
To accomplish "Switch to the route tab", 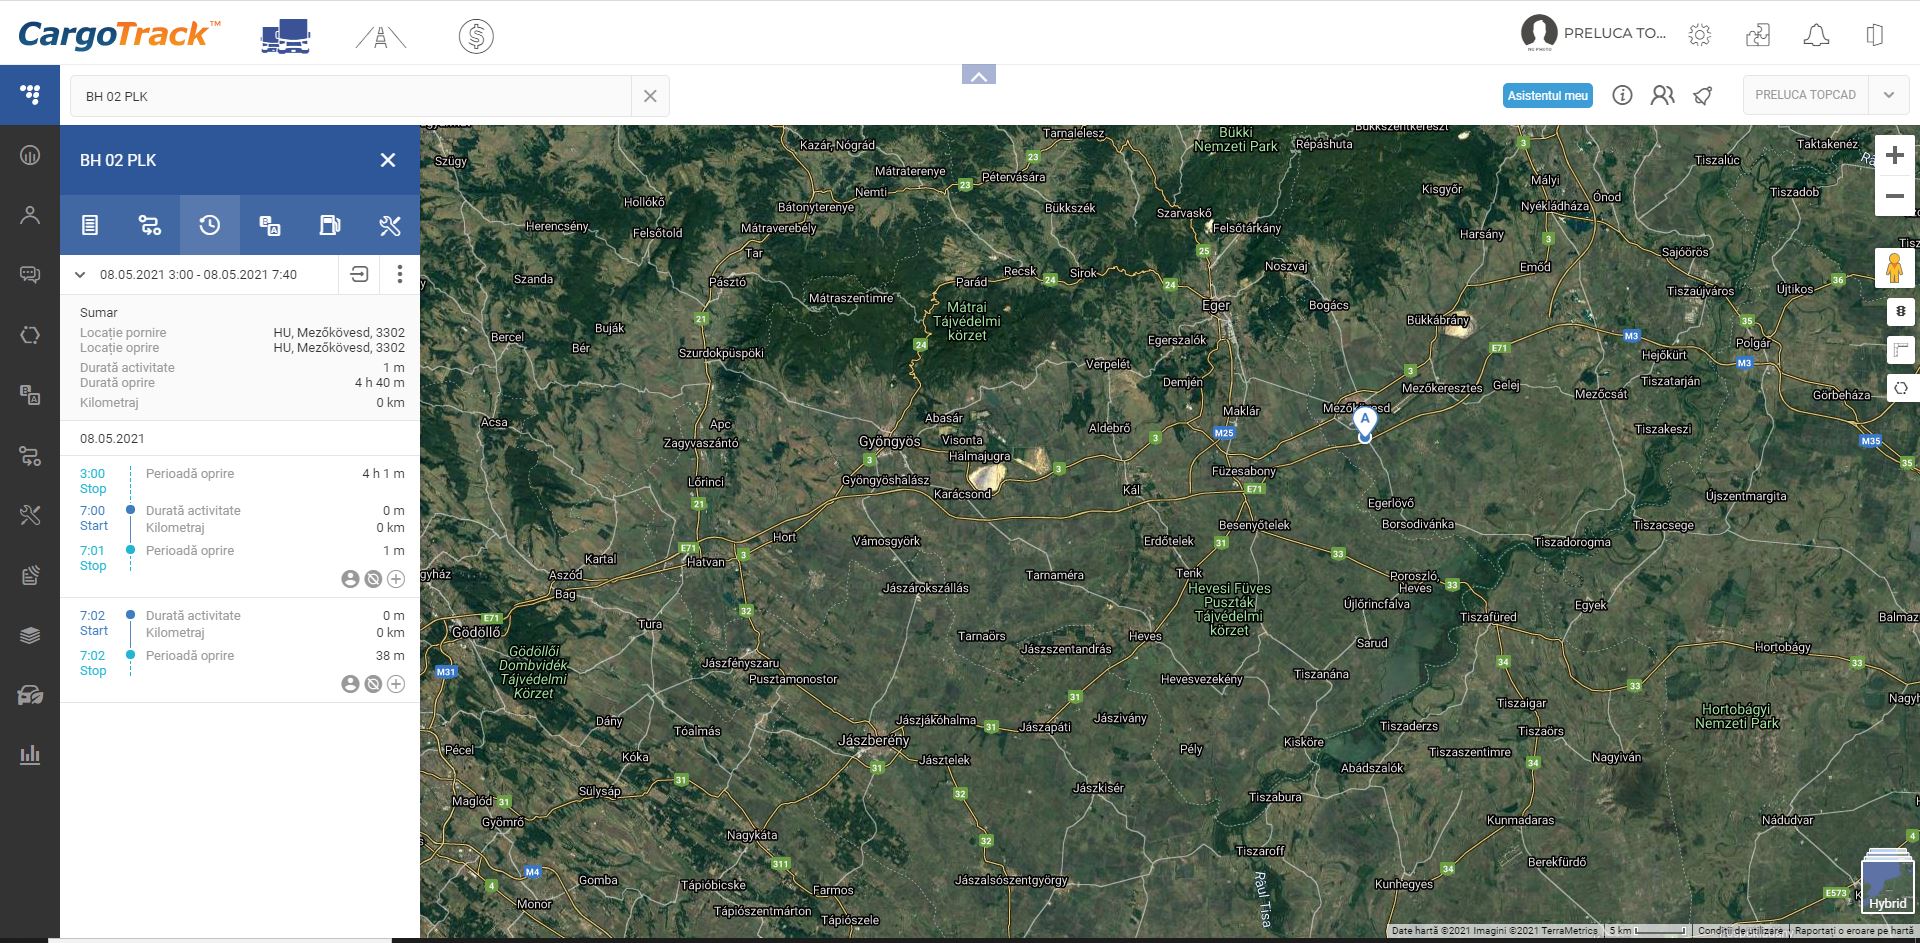I will [150, 225].
